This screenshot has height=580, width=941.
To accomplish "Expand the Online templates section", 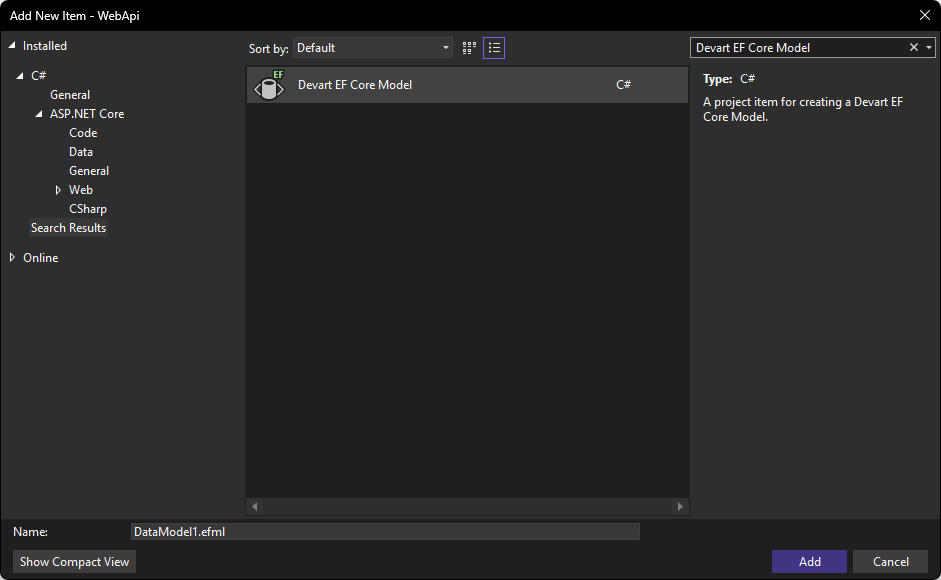I will 13,257.
